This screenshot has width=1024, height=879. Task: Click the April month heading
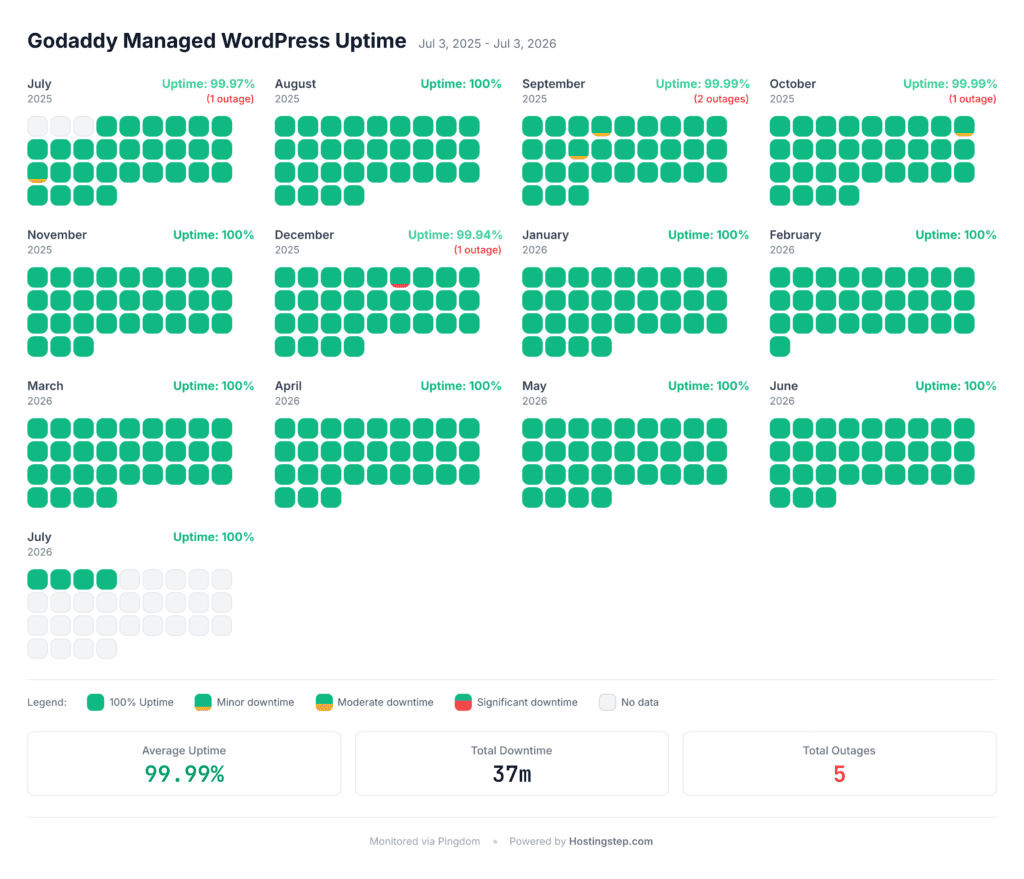(288, 386)
